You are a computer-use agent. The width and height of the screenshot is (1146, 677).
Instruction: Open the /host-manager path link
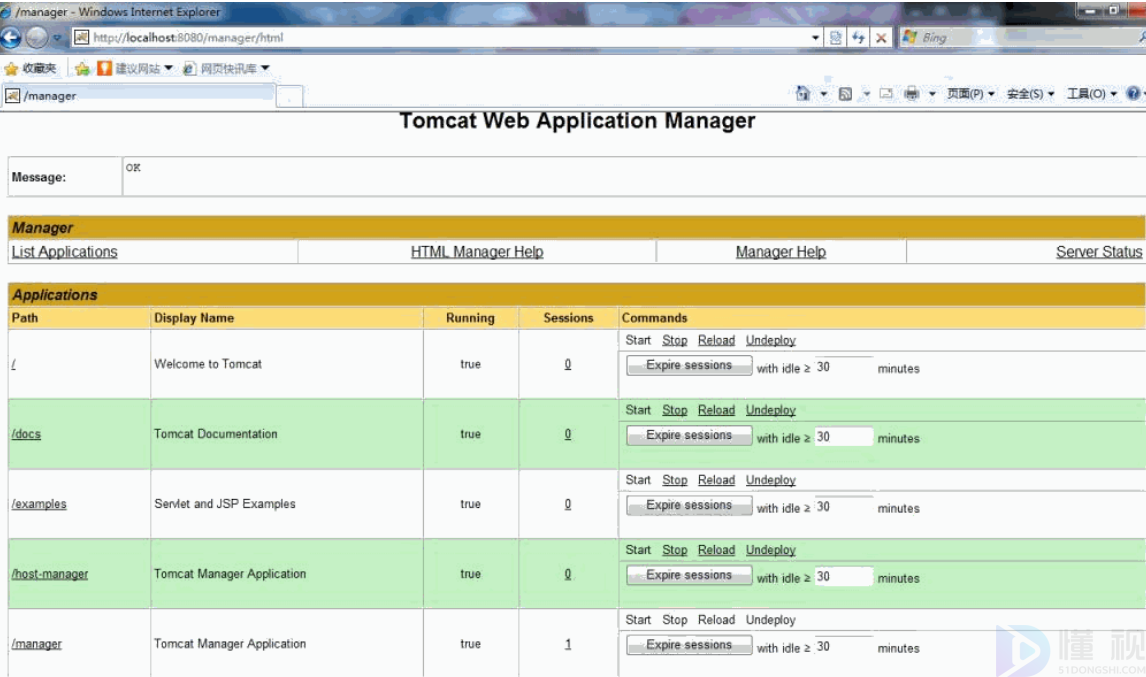(50, 574)
